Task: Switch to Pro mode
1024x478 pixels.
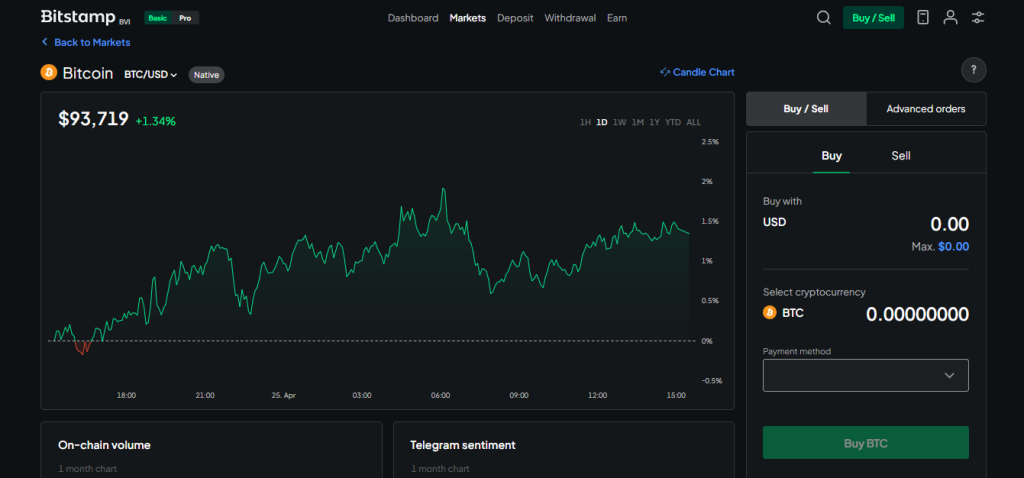Action: (185, 18)
